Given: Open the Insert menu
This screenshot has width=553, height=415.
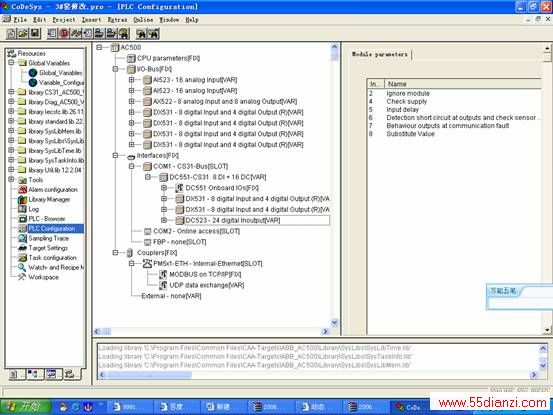Looking at the screenshot, I should (91, 20).
